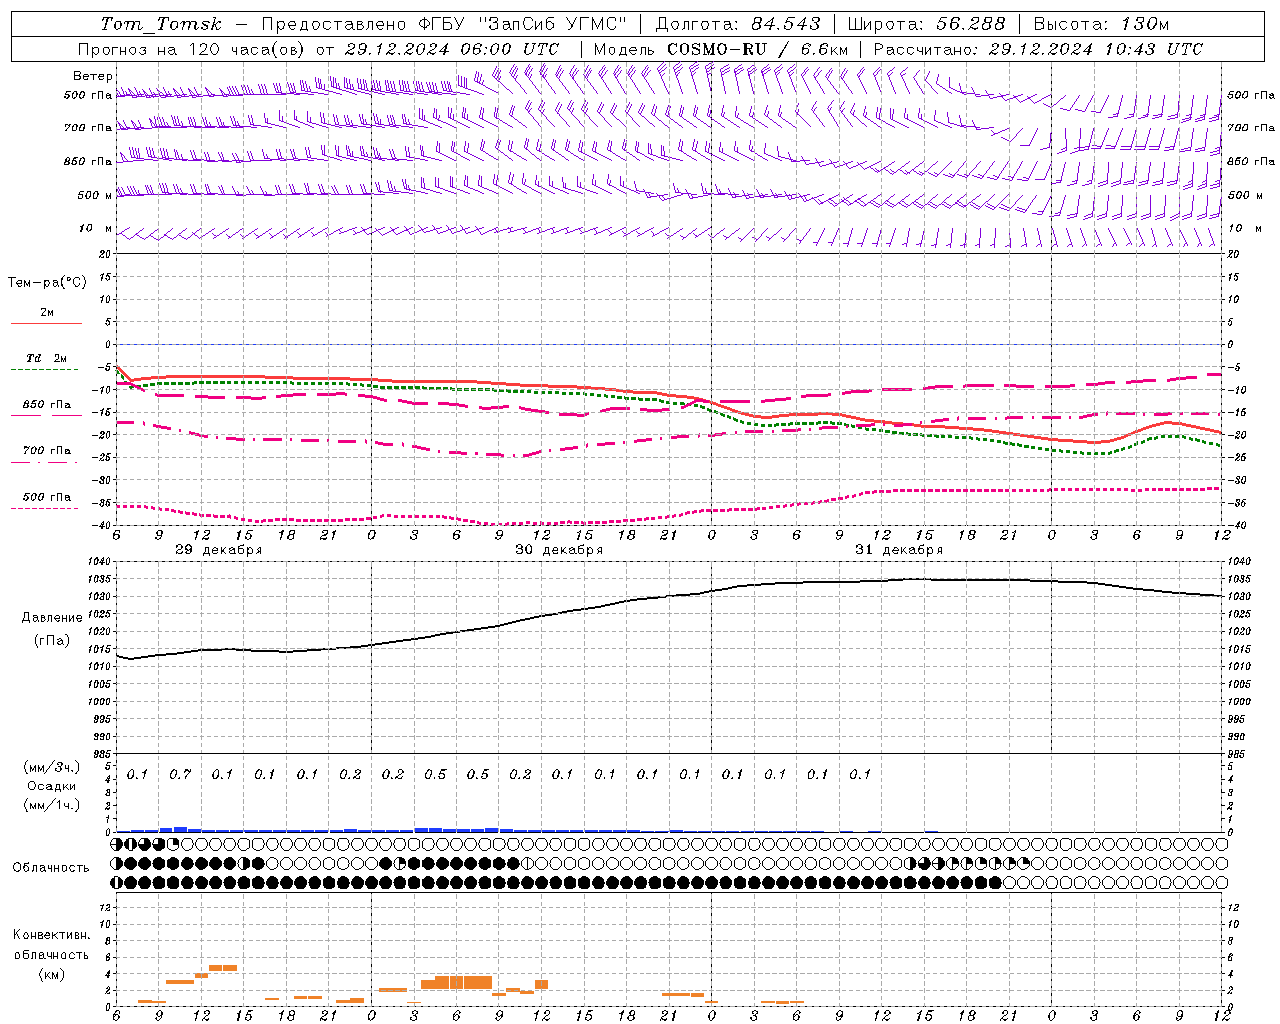1280x1024 pixels.
Task: Click the (мм/3ч.) precipitation unit label
Action: (52, 767)
